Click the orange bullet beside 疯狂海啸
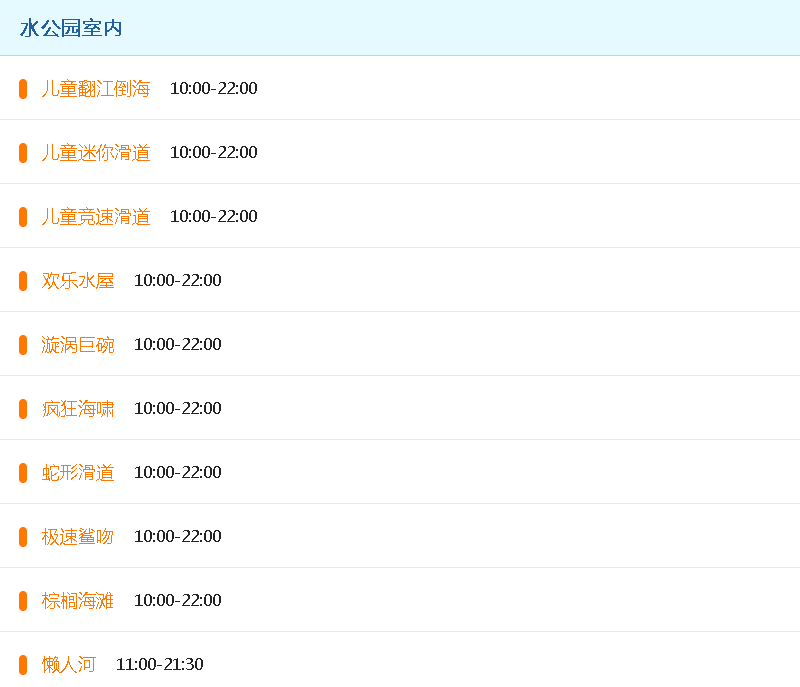This screenshot has width=800, height=687. pyautogui.click(x=23, y=409)
